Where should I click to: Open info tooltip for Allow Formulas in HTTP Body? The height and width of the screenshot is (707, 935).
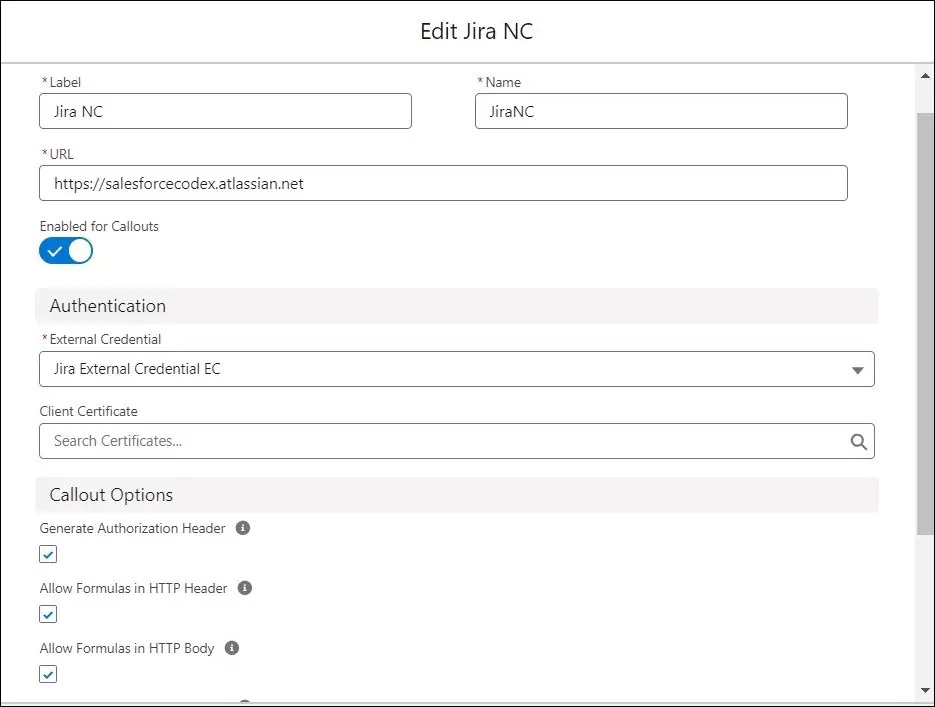coord(232,648)
